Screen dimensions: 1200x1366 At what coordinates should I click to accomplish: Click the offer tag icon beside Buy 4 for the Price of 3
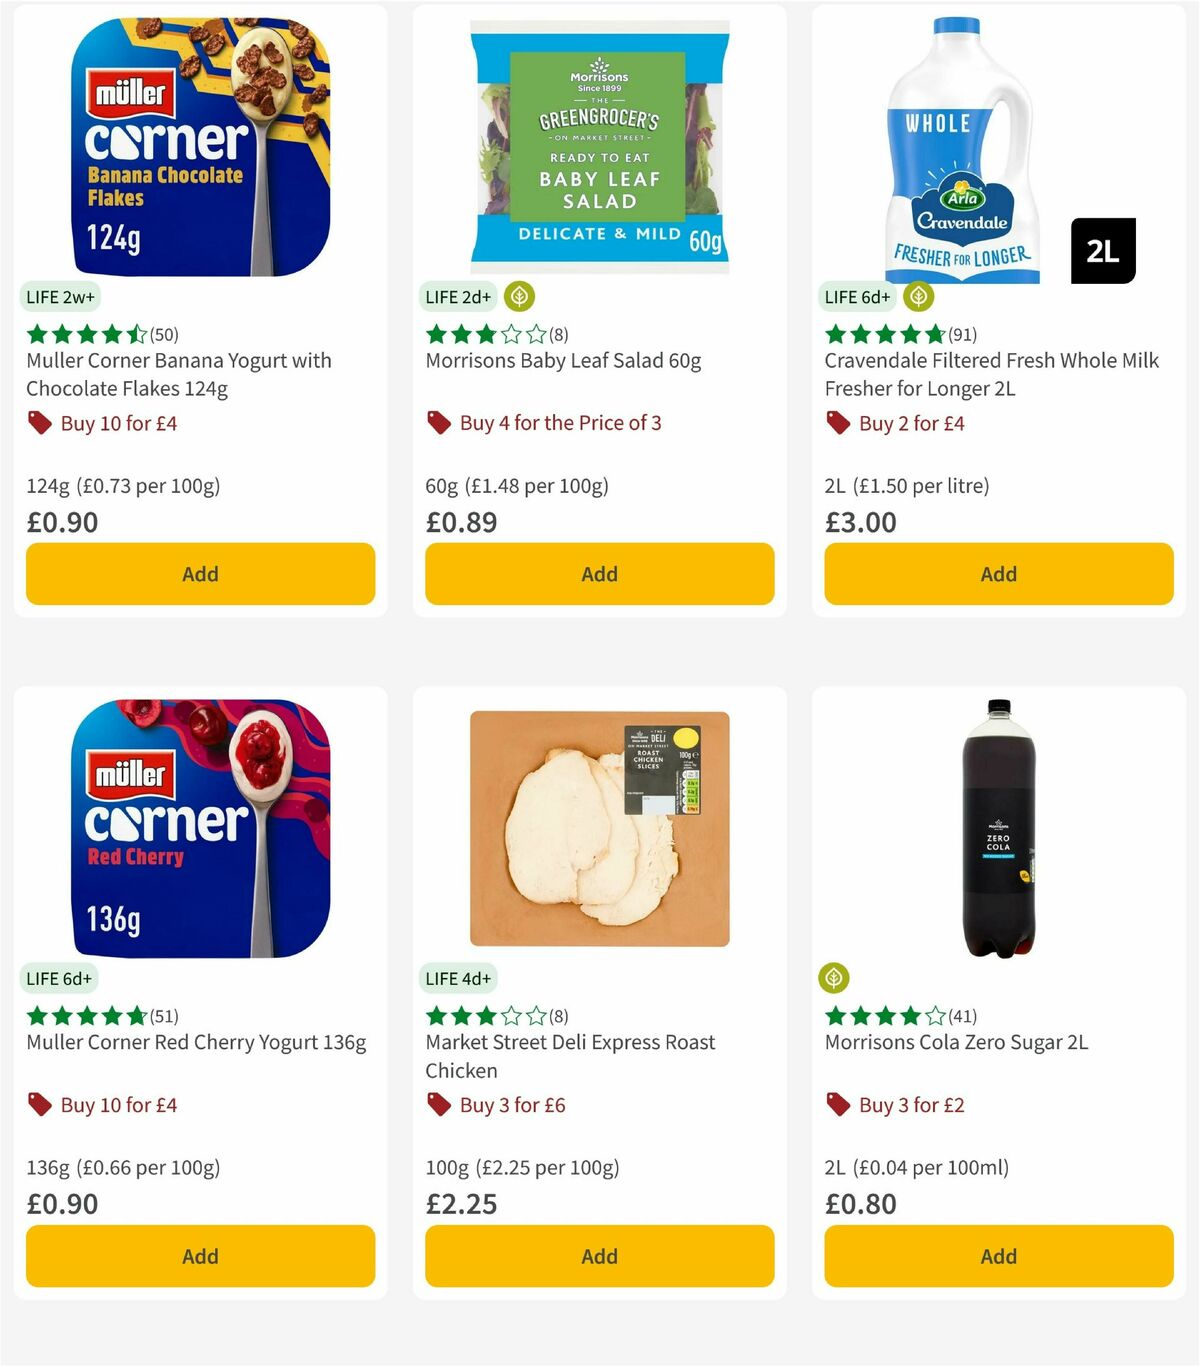click(438, 423)
